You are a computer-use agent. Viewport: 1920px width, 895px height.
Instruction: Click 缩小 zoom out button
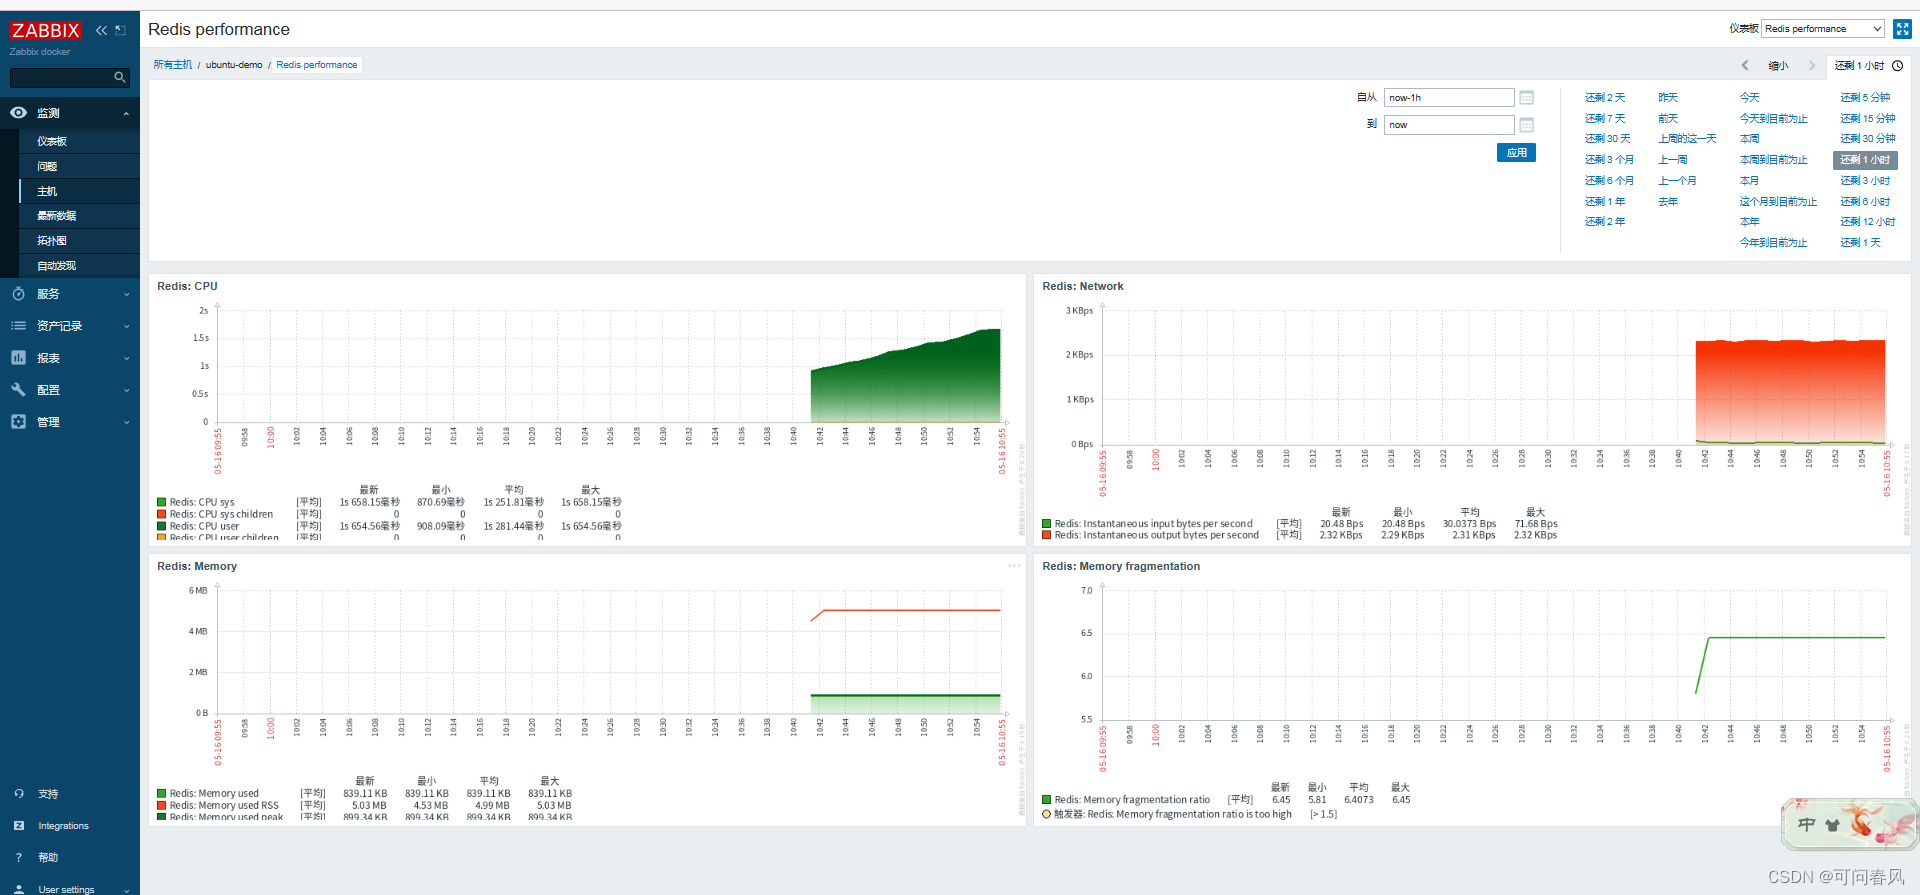[x=1778, y=66]
